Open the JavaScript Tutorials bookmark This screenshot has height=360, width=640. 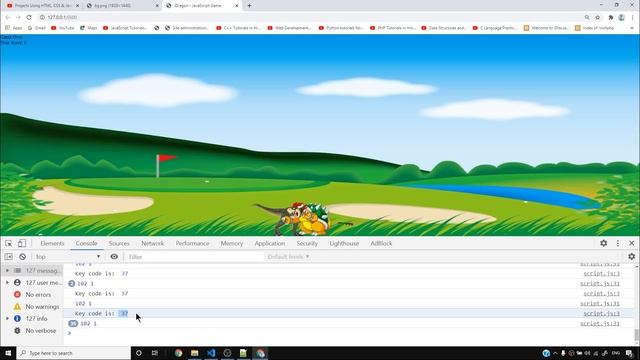coord(125,28)
